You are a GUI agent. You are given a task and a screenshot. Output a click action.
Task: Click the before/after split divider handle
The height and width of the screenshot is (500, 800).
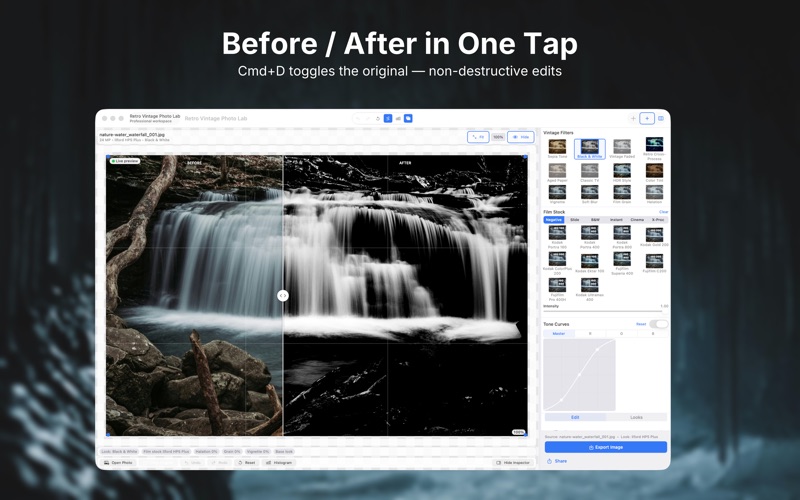[283, 295]
